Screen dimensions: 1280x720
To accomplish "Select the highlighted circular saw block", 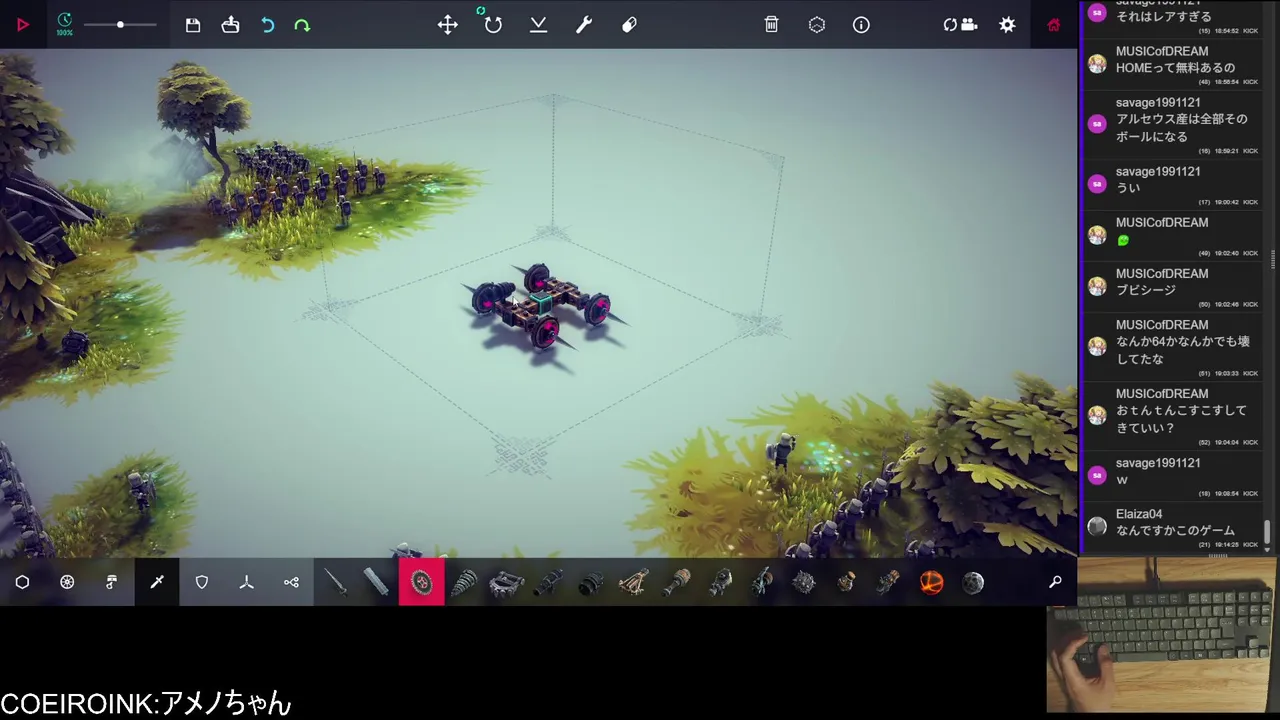I will click(x=421, y=582).
